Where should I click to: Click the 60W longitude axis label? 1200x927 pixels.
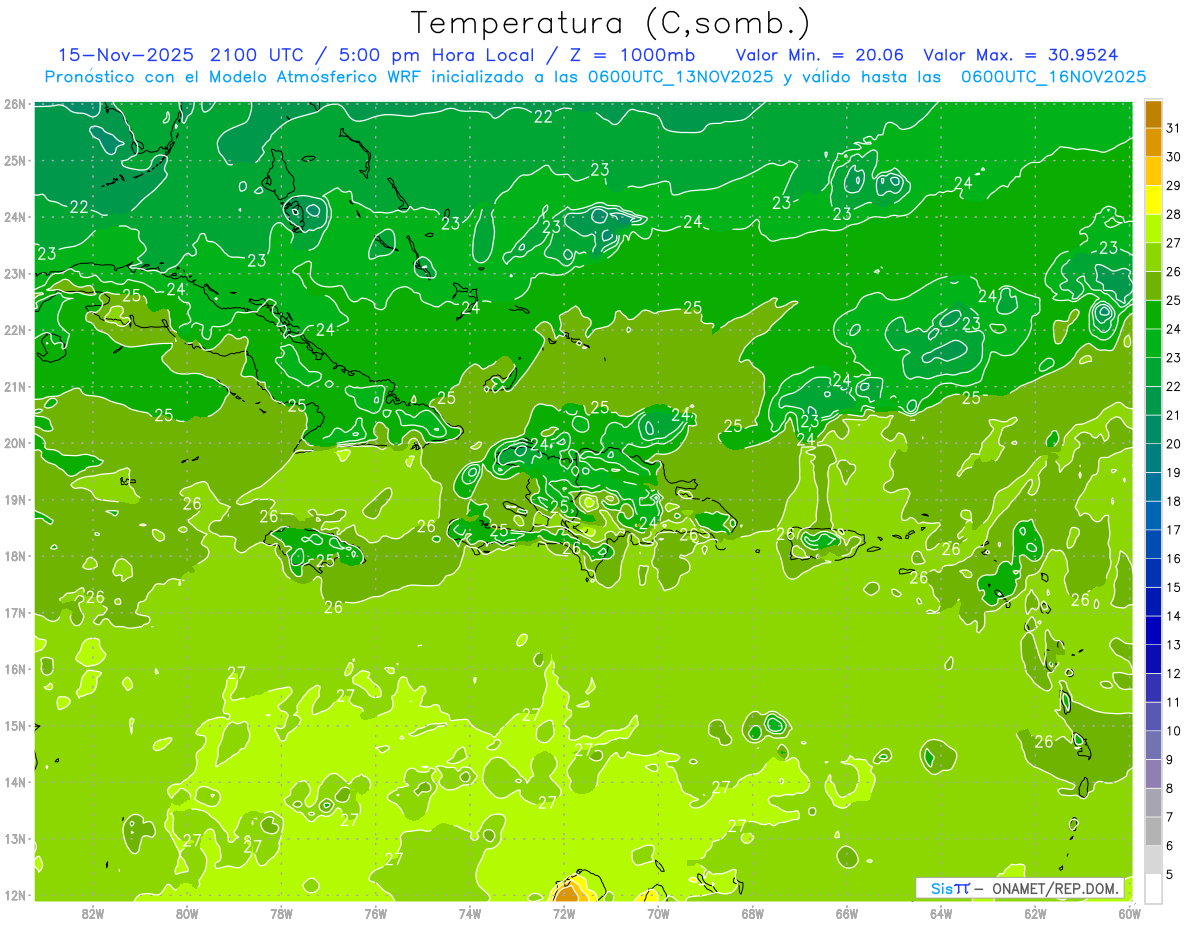pyautogui.click(x=1129, y=912)
